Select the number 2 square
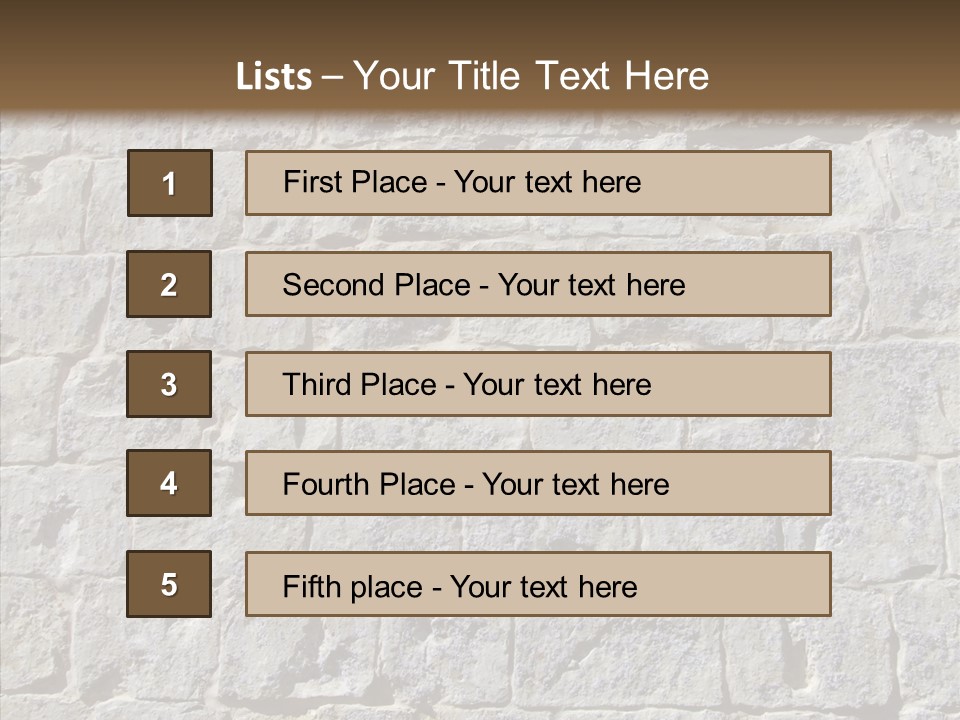The image size is (960, 720). click(x=169, y=284)
